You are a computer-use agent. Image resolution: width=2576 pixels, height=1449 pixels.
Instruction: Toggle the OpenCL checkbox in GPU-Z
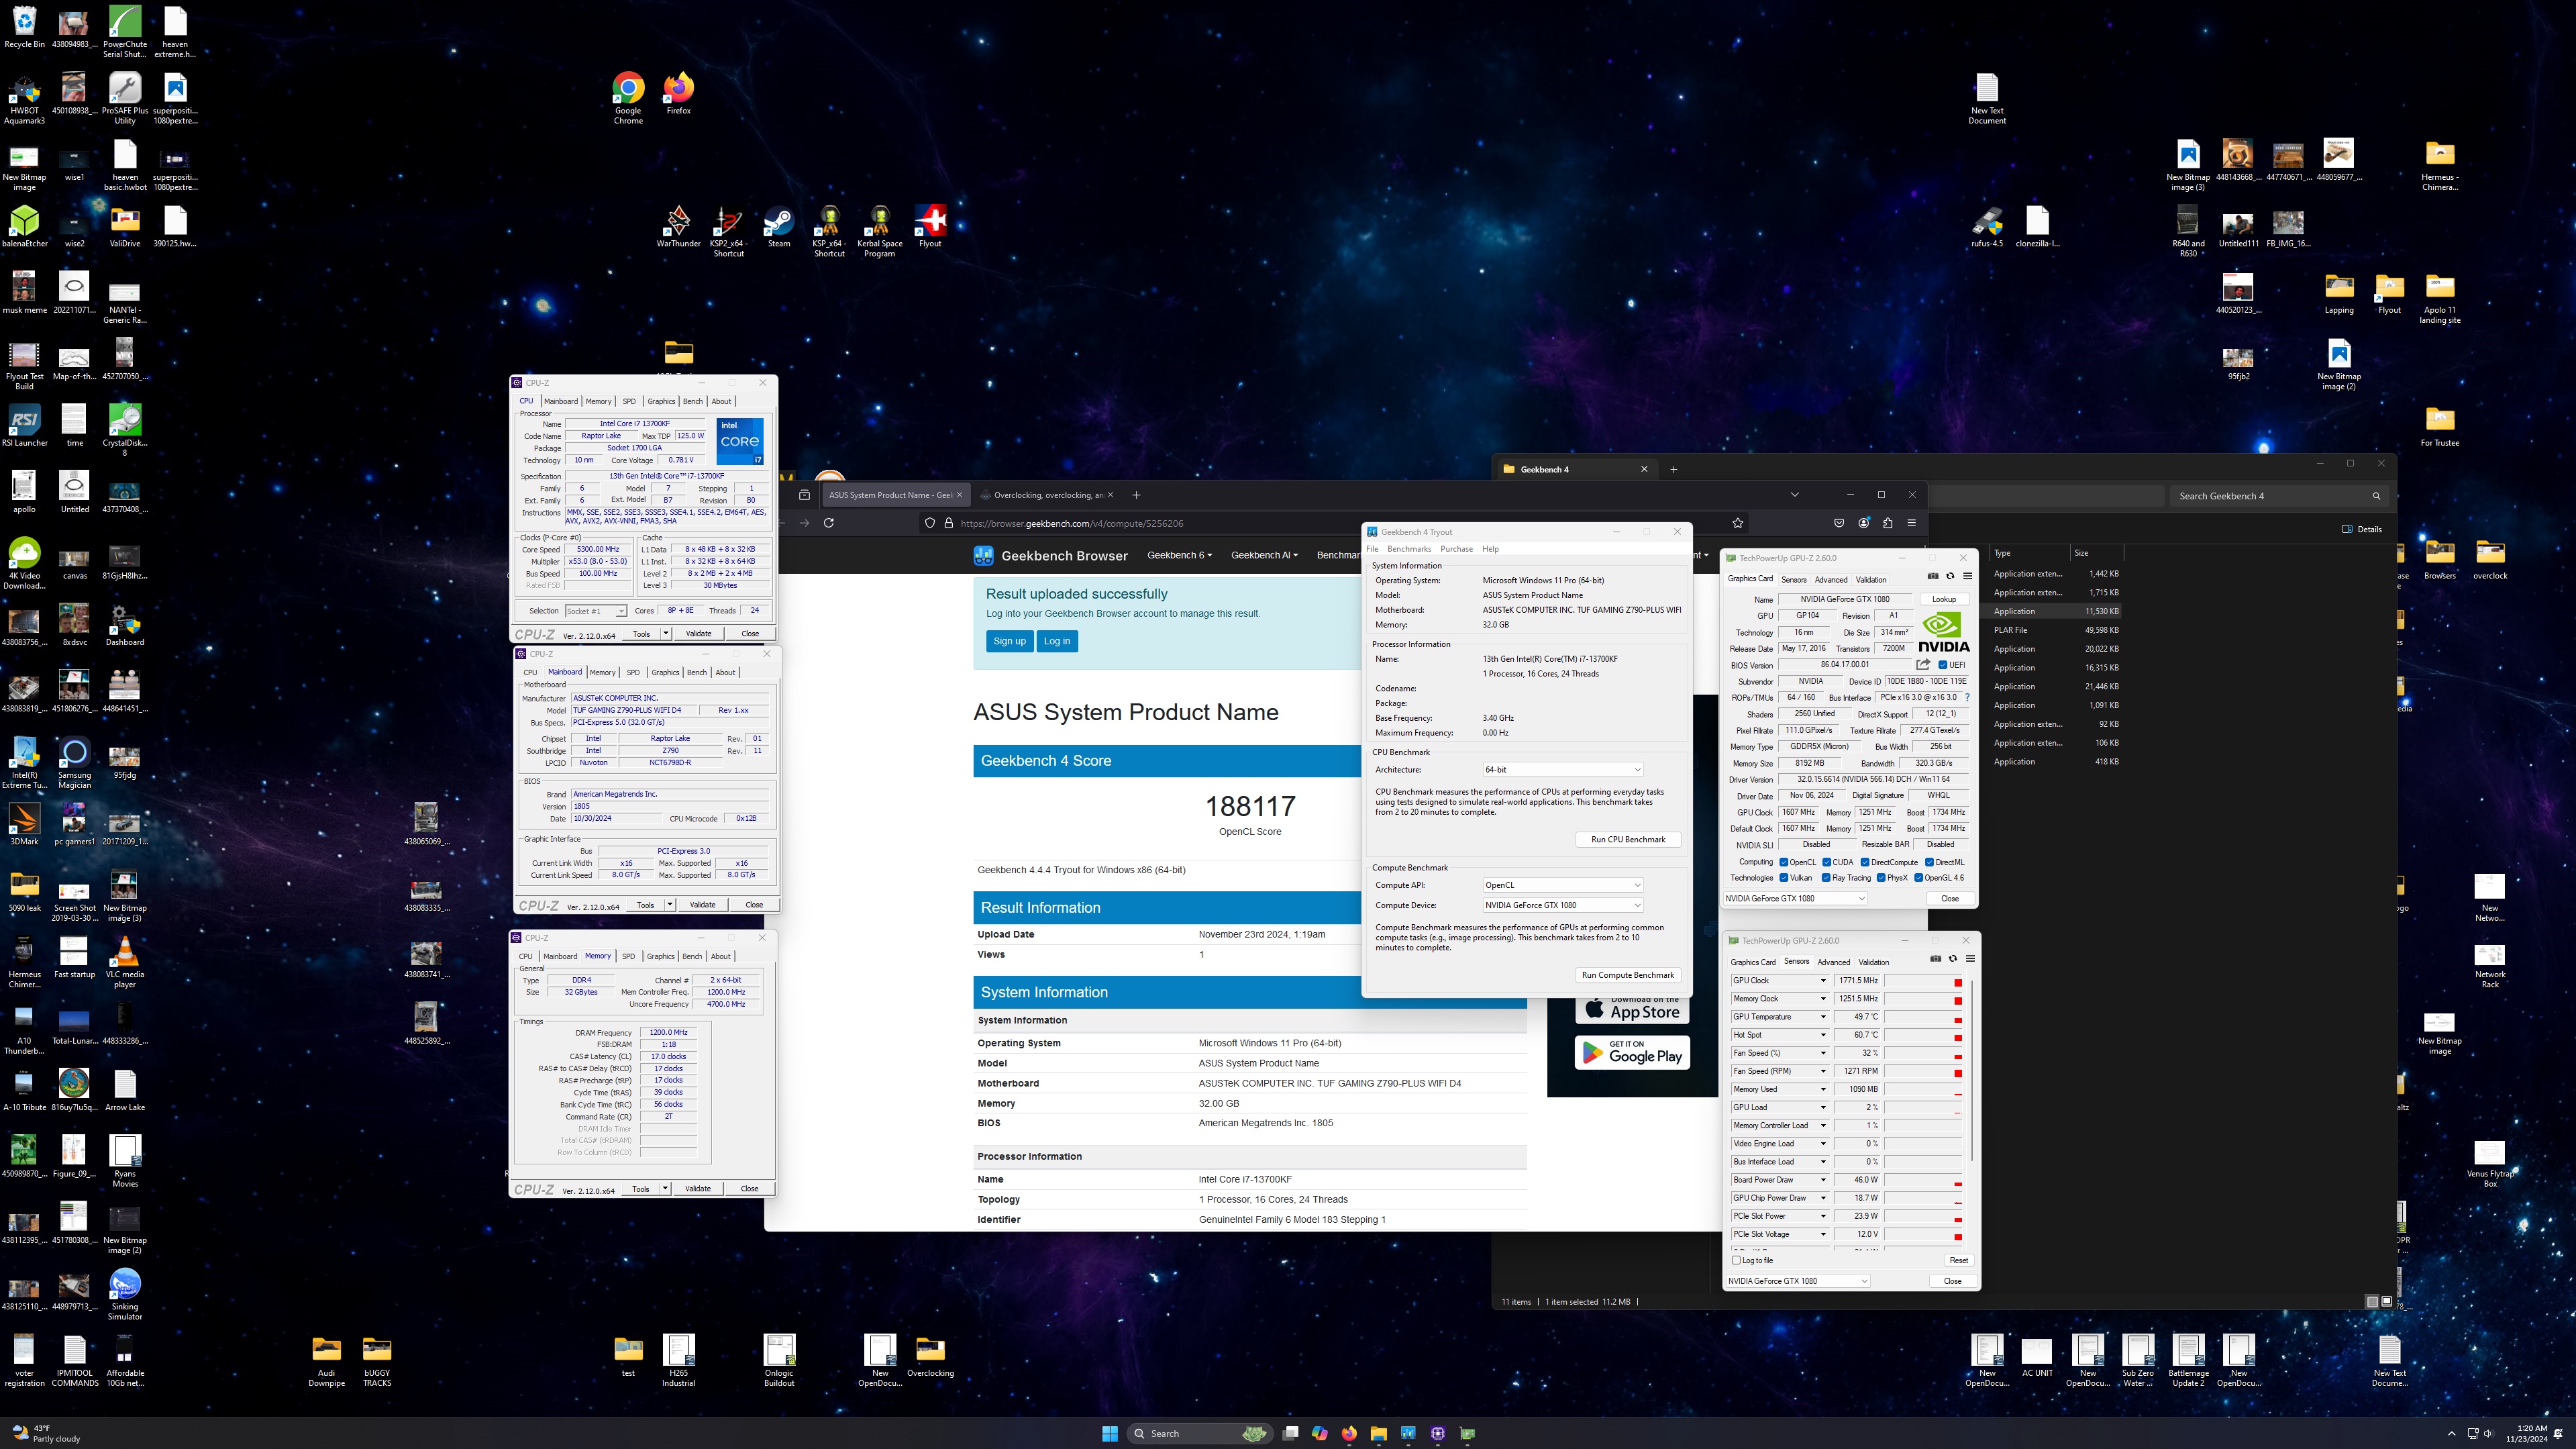[x=1784, y=862]
